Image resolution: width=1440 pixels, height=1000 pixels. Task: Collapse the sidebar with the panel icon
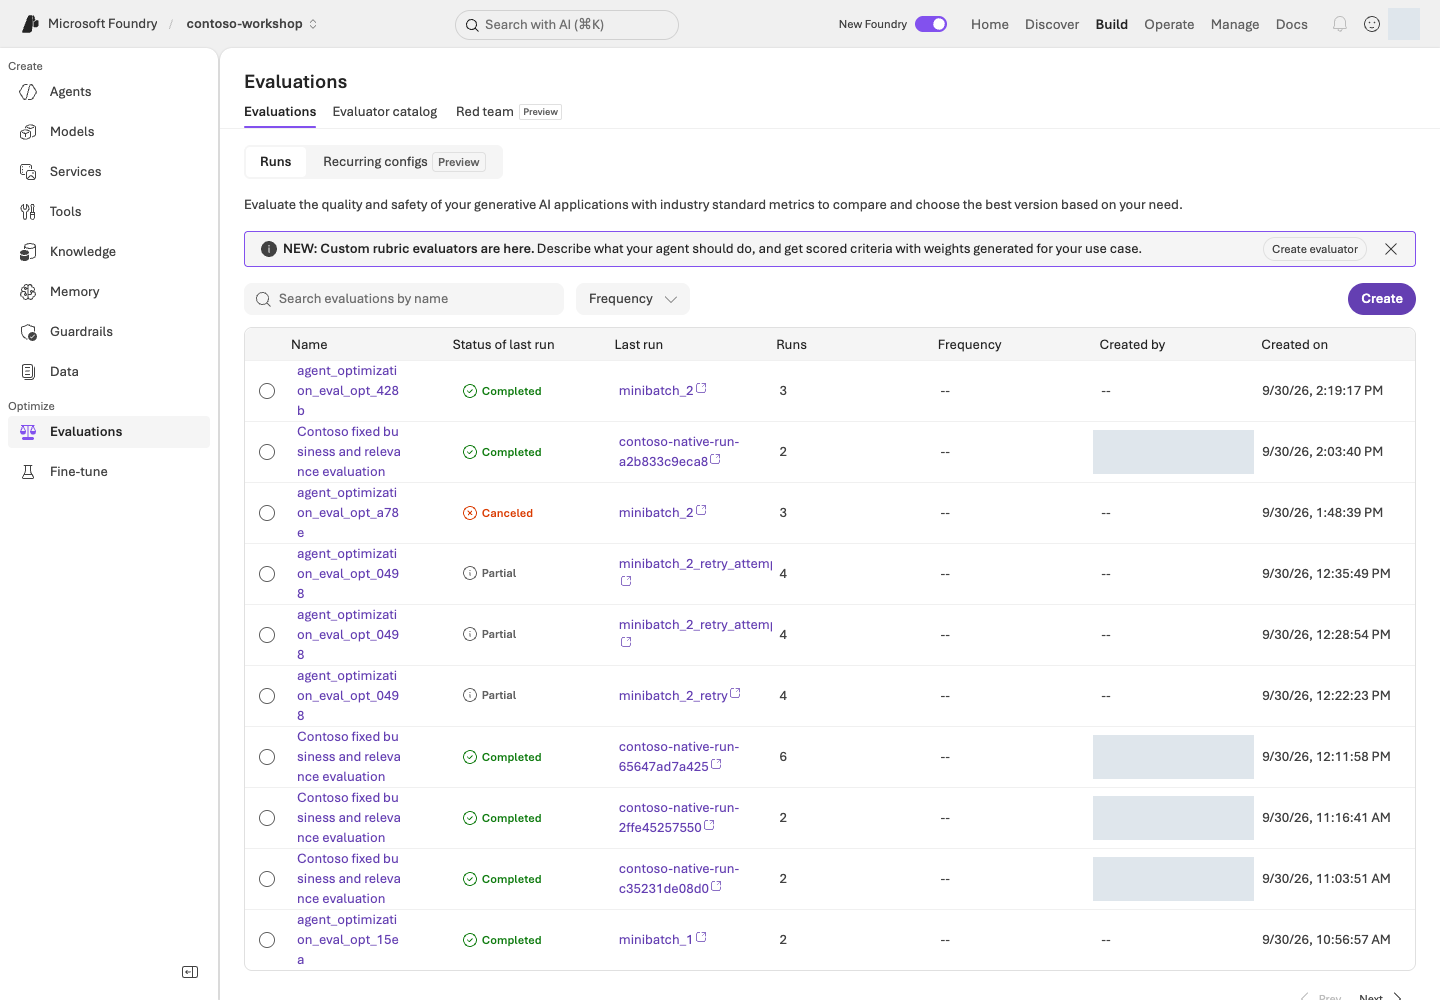(x=190, y=972)
